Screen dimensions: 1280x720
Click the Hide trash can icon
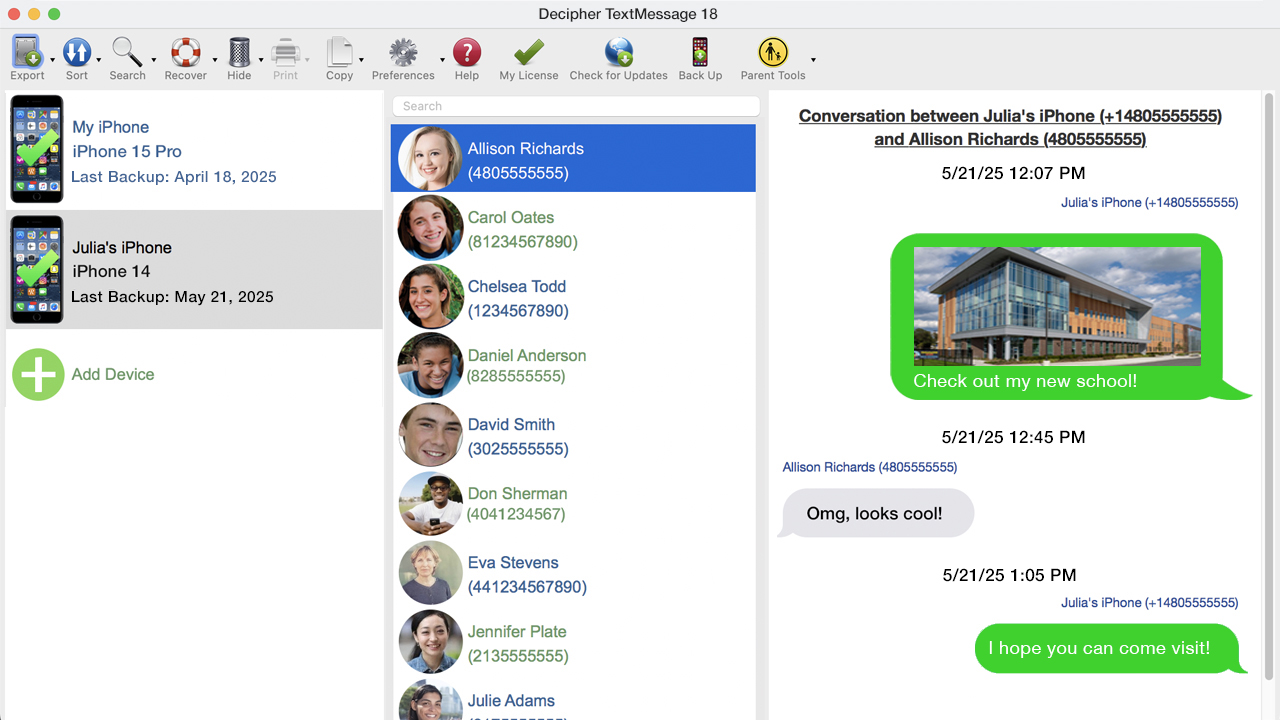[x=239, y=52]
